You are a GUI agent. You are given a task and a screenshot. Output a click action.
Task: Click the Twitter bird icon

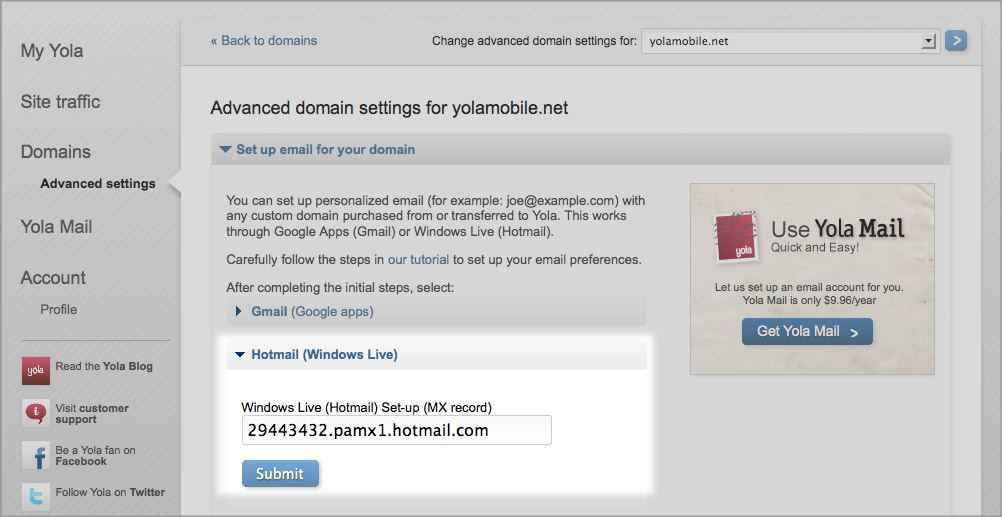coord(36,497)
